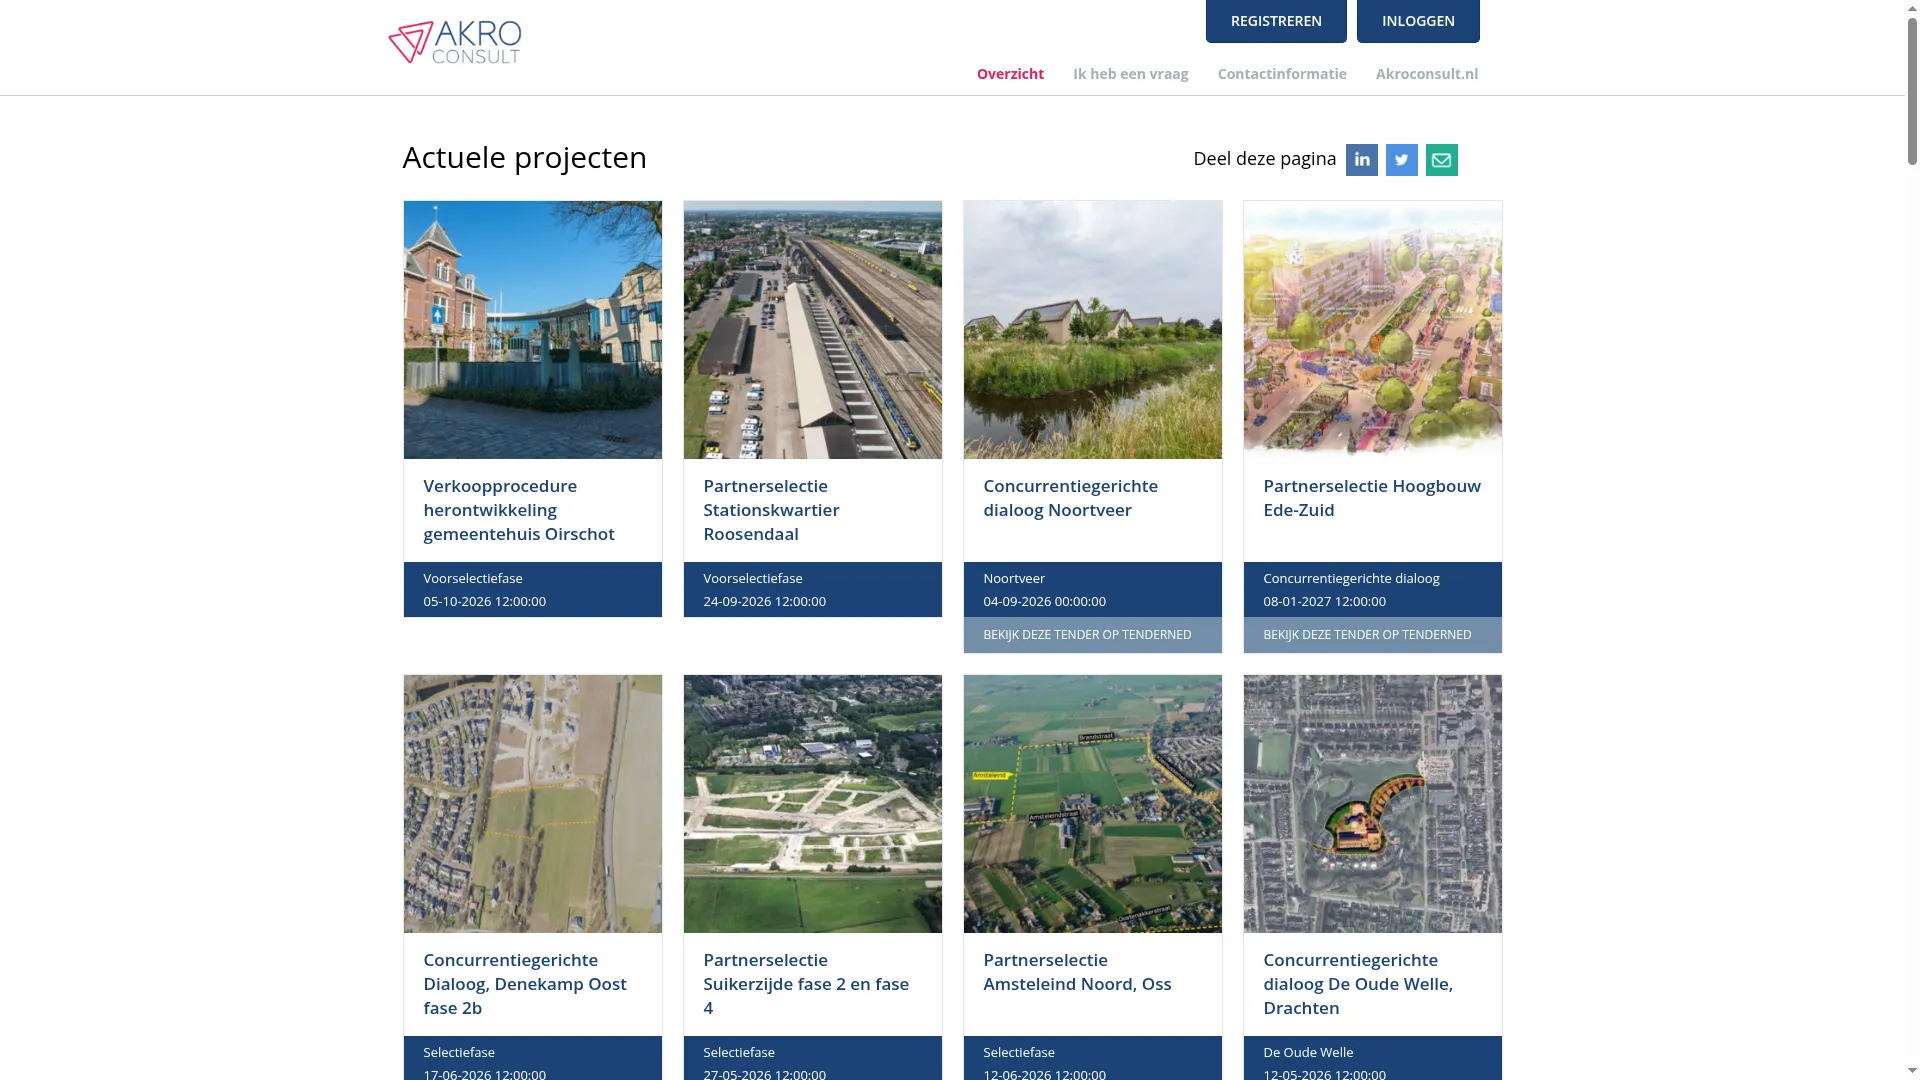Open Akroconsult.nl menu link
The height and width of the screenshot is (1080, 1920).
tap(1427, 74)
